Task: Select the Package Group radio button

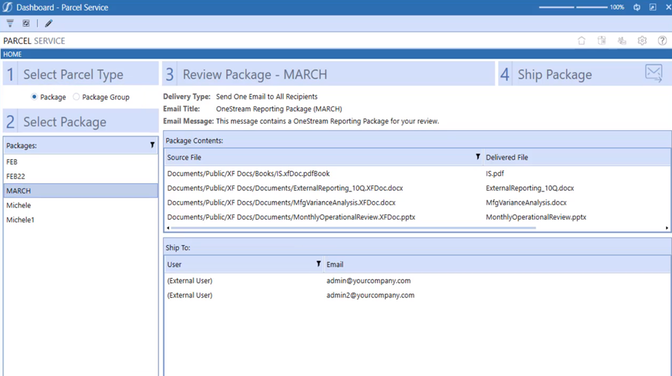Action: (x=76, y=97)
